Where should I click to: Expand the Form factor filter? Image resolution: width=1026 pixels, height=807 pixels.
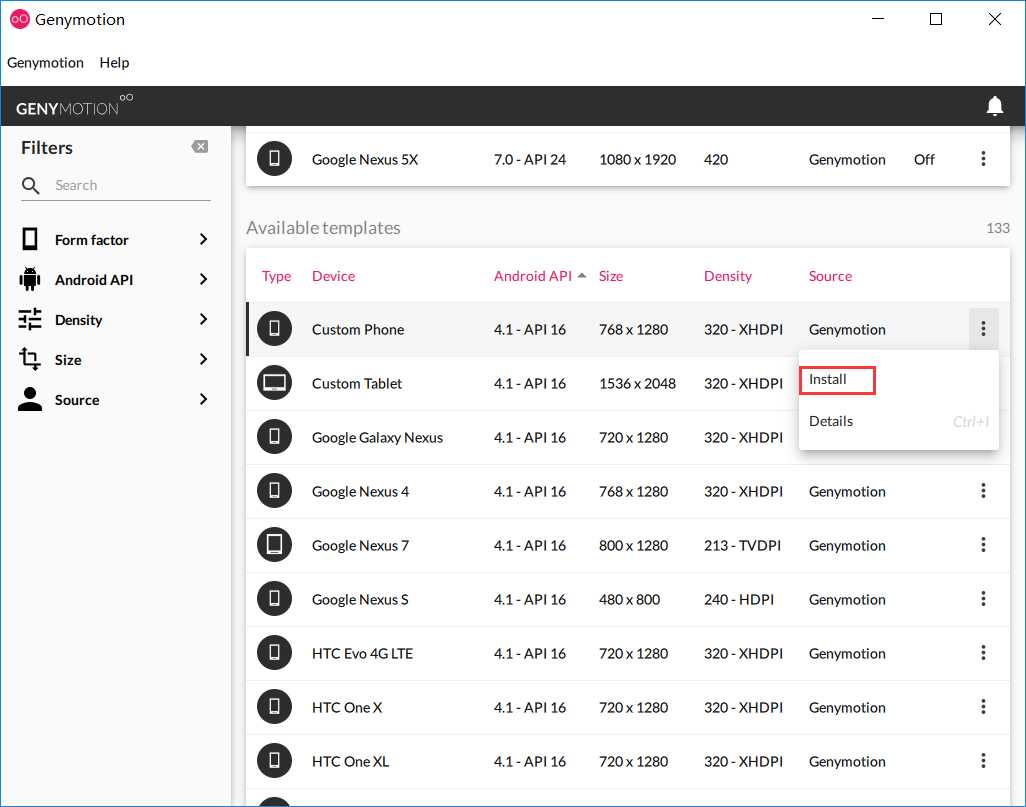point(203,240)
